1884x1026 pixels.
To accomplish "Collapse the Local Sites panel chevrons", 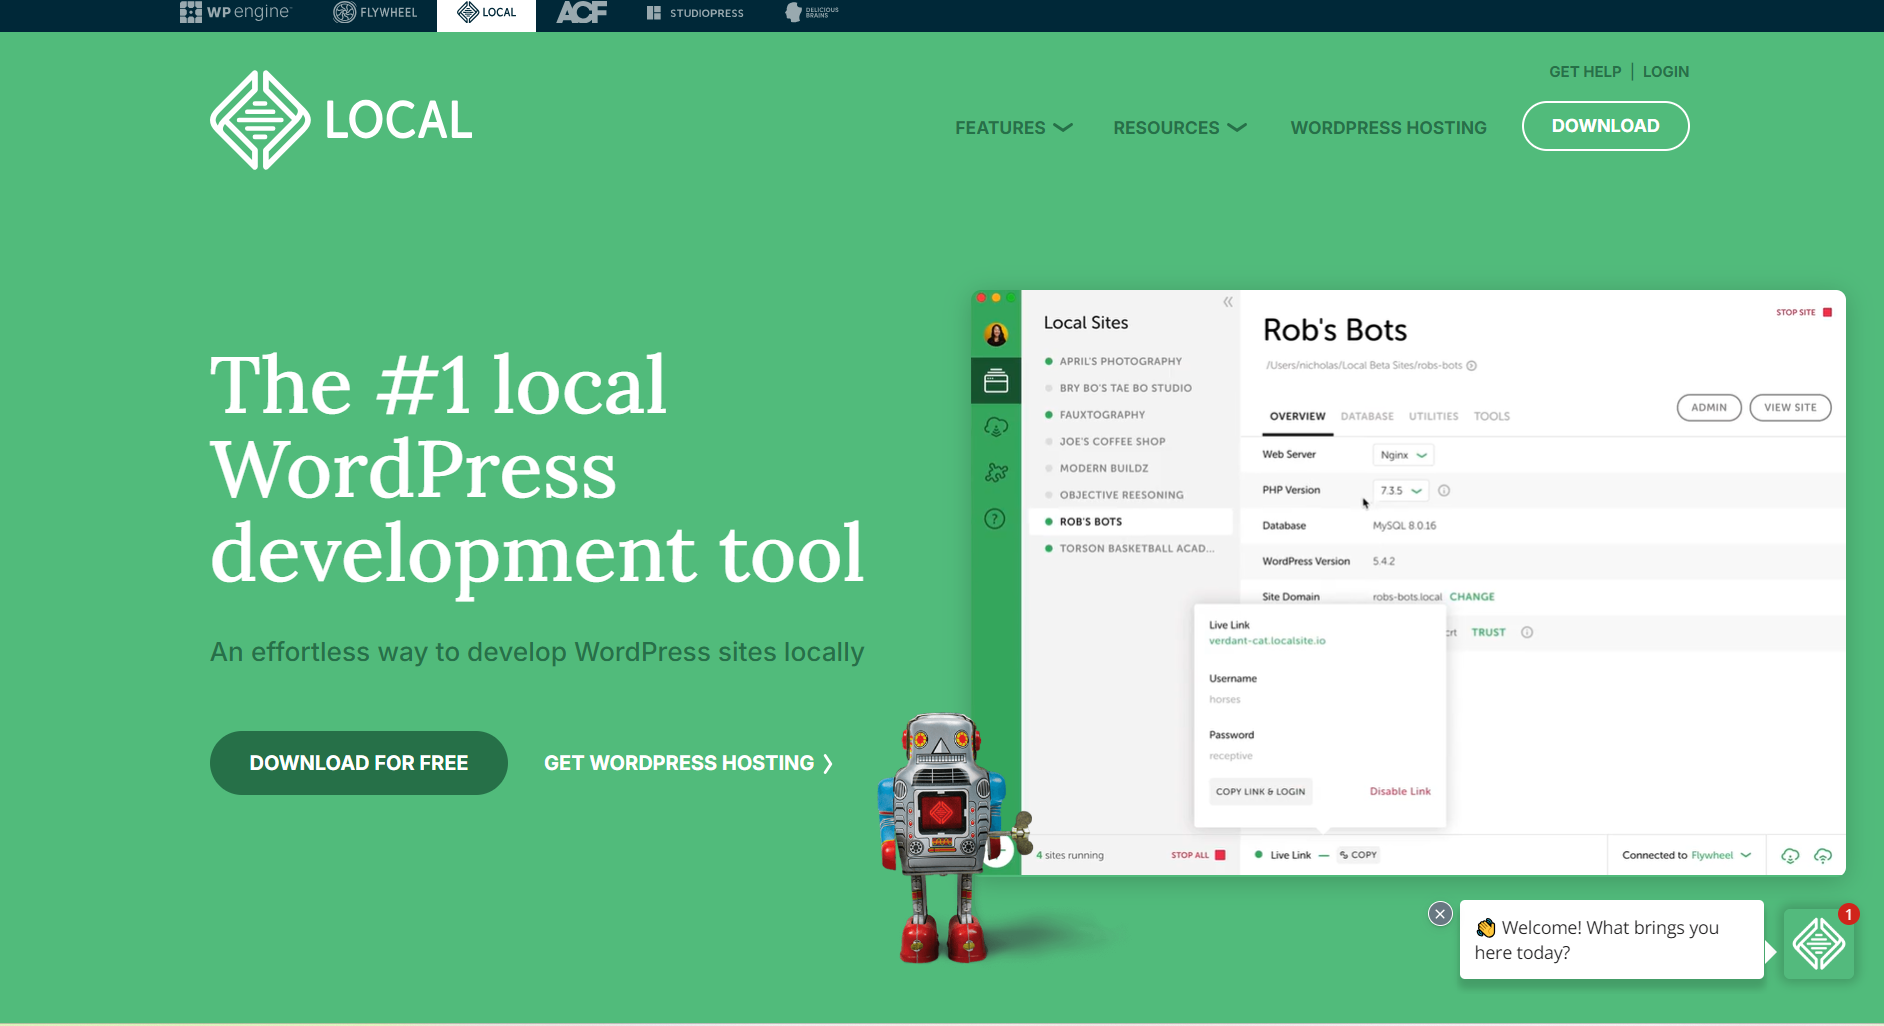I will click(1228, 302).
